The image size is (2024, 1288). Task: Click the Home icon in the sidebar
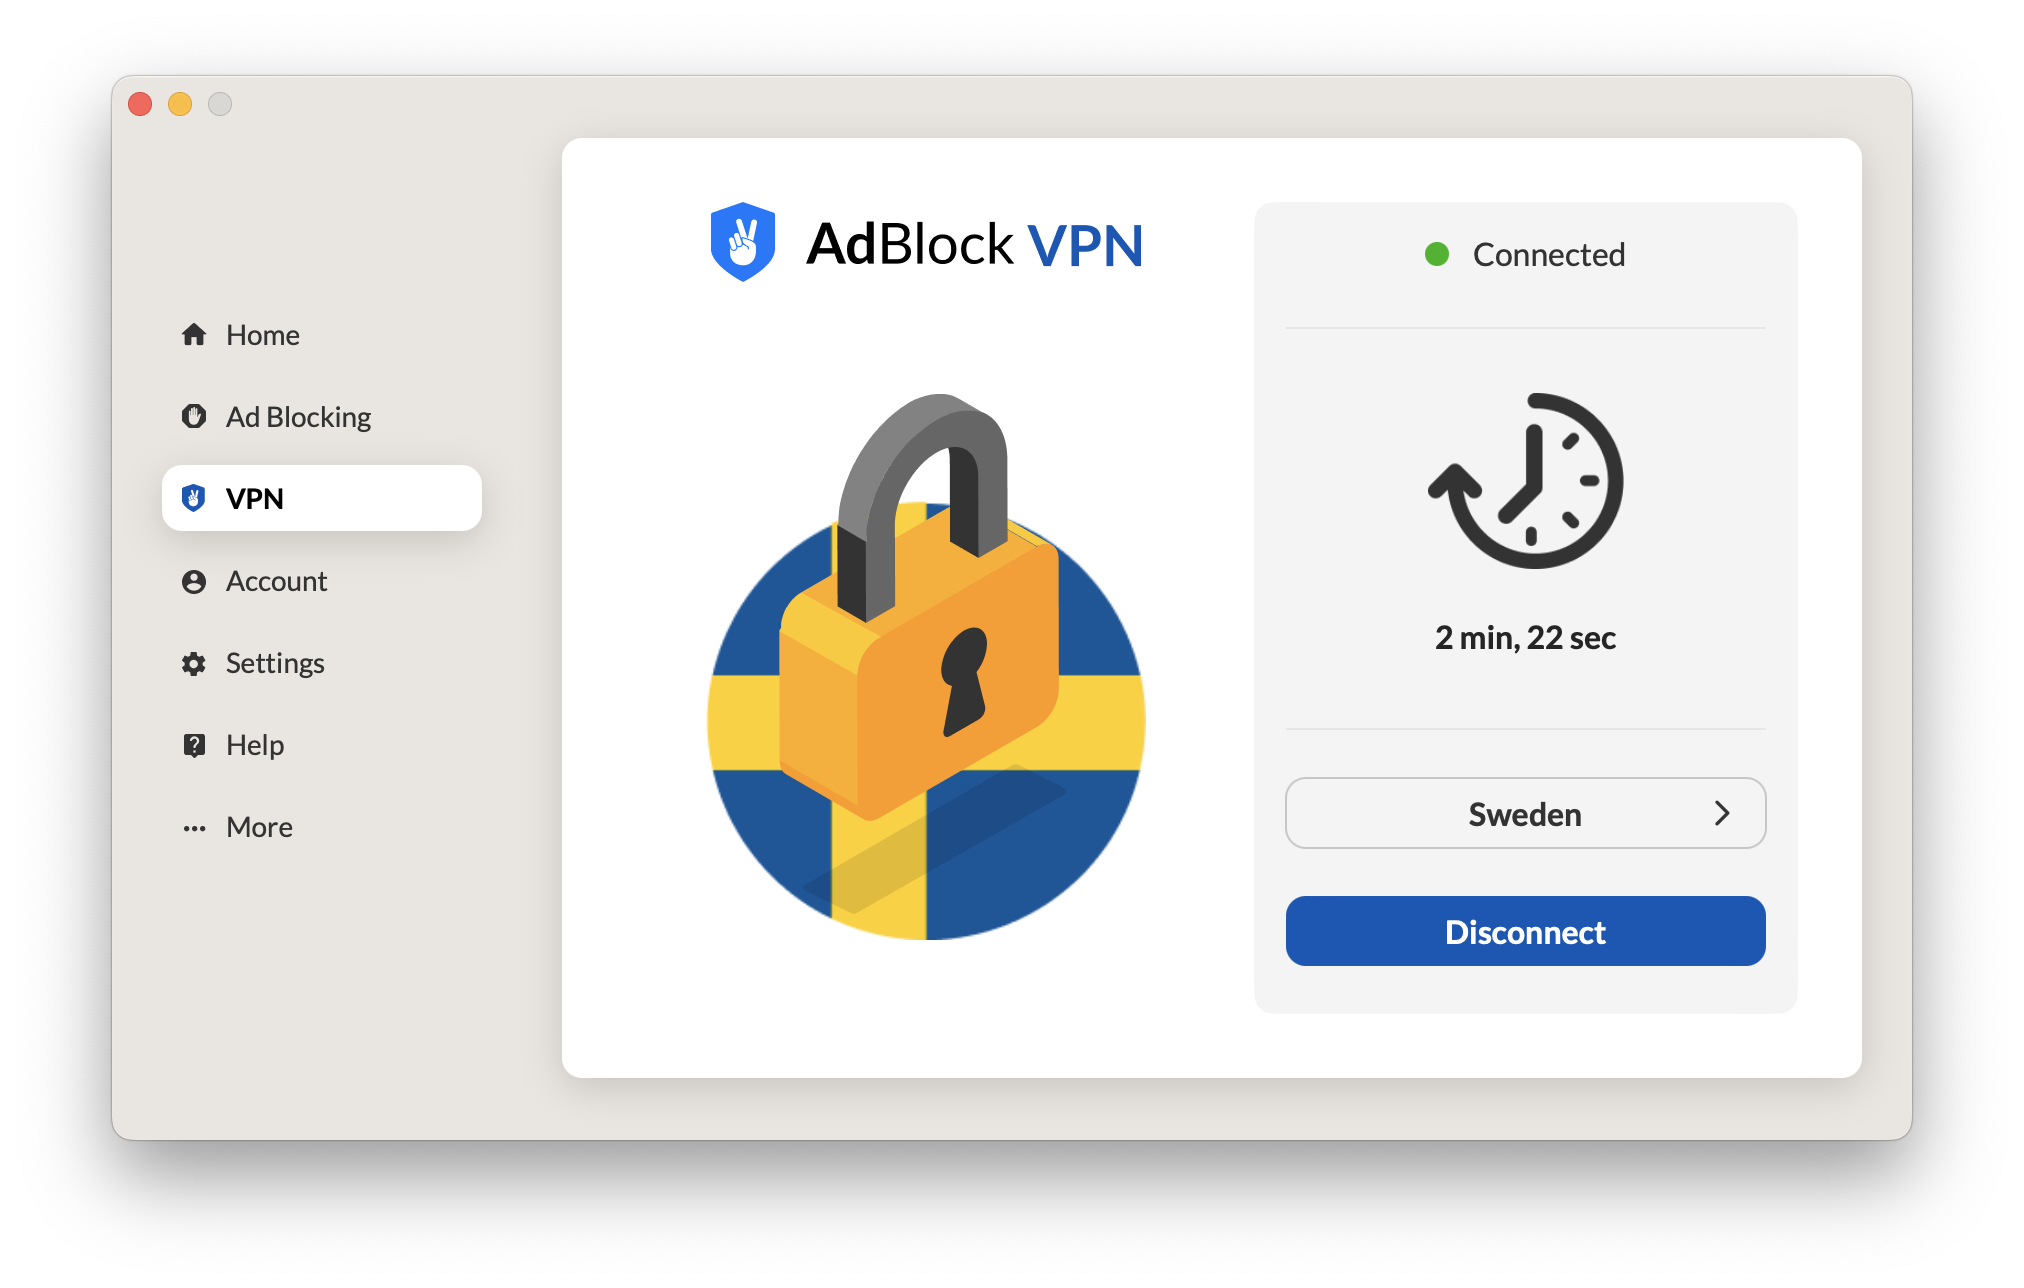pos(194,336)
